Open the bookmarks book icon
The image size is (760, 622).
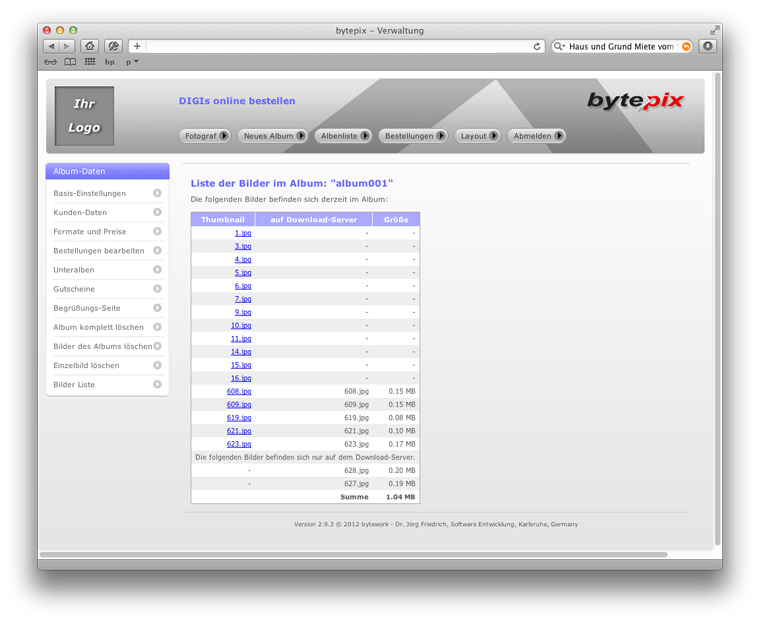coord(70,62)
